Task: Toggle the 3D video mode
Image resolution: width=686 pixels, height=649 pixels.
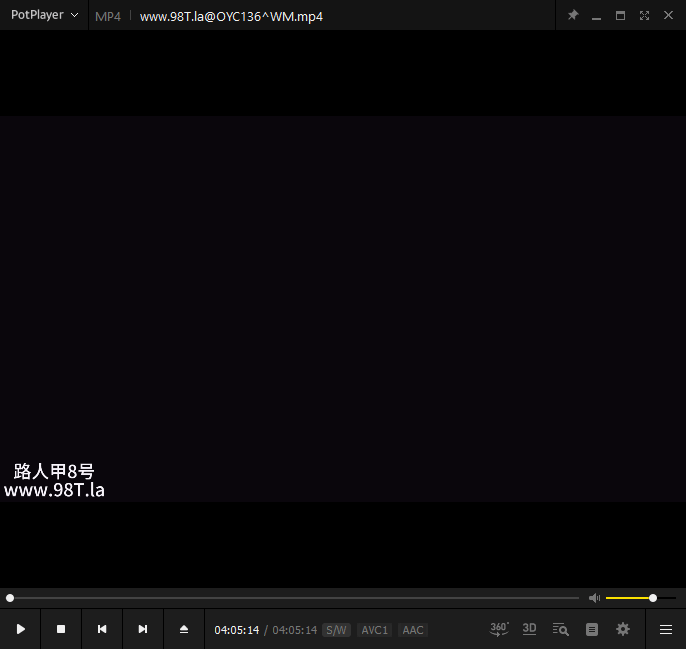Action: (530, 629)
